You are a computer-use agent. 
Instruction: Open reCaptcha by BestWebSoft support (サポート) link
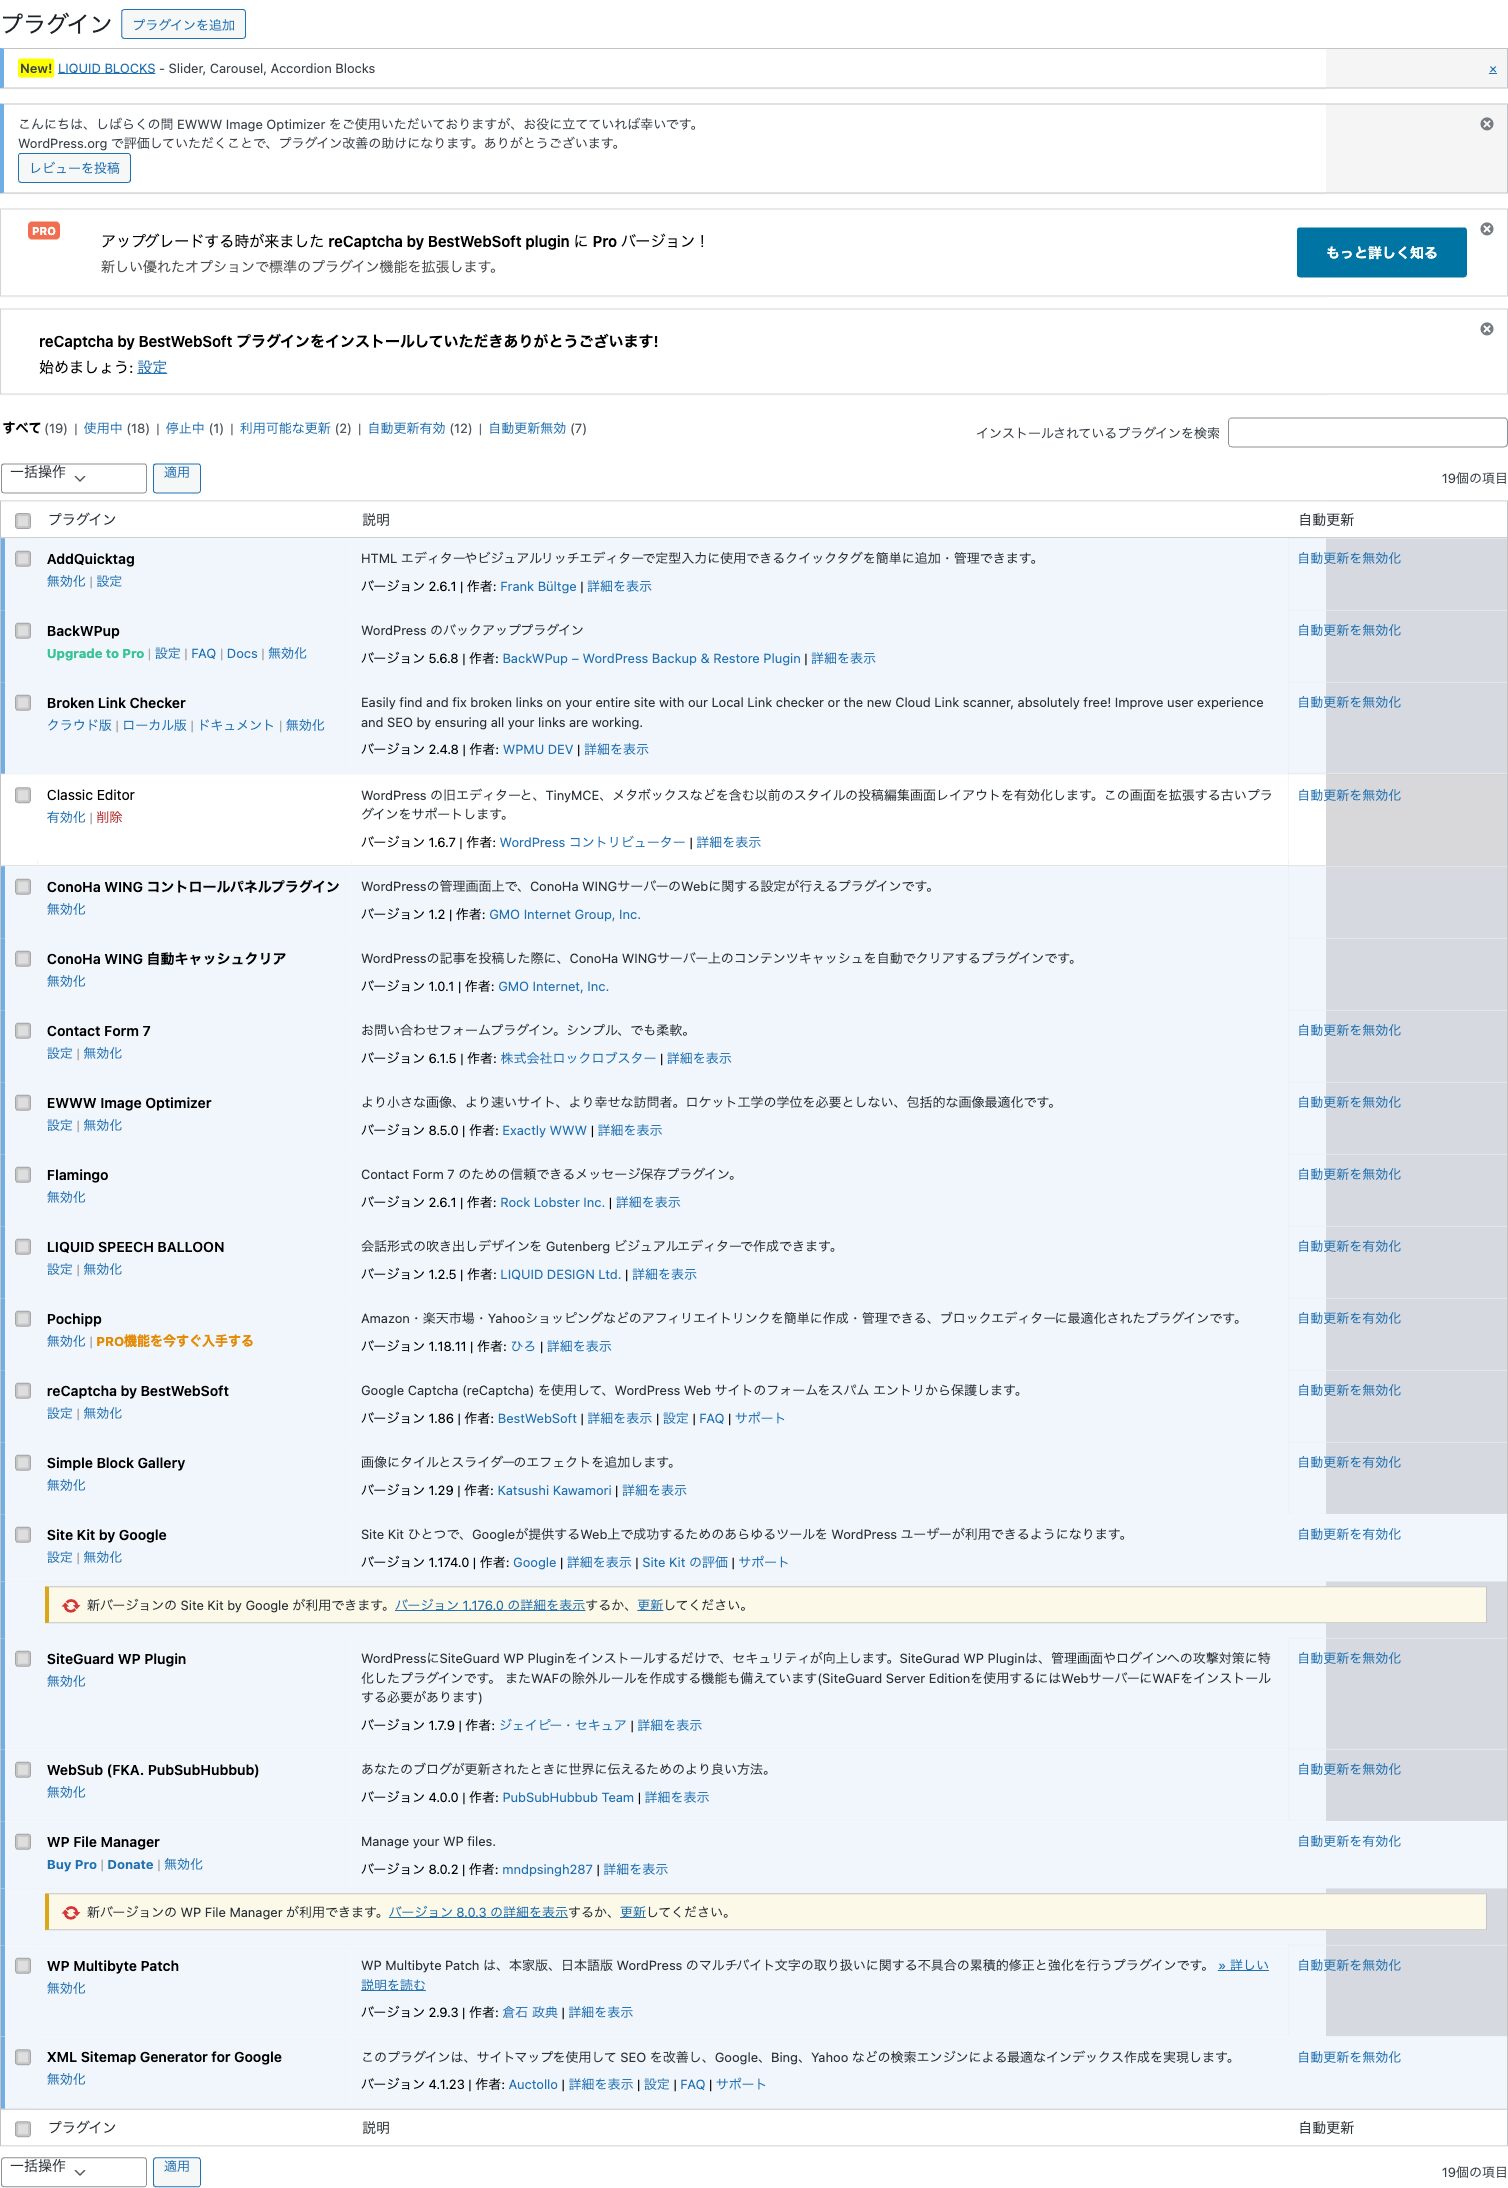[760, 1418]
